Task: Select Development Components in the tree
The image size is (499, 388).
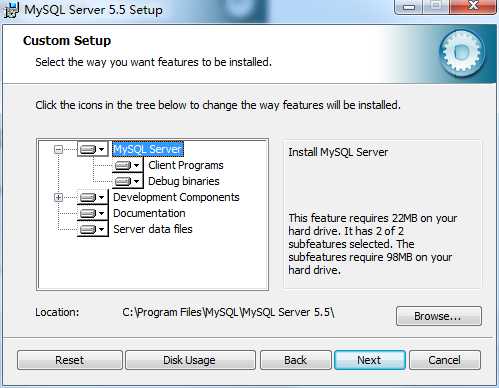Action: coord(176,197)
